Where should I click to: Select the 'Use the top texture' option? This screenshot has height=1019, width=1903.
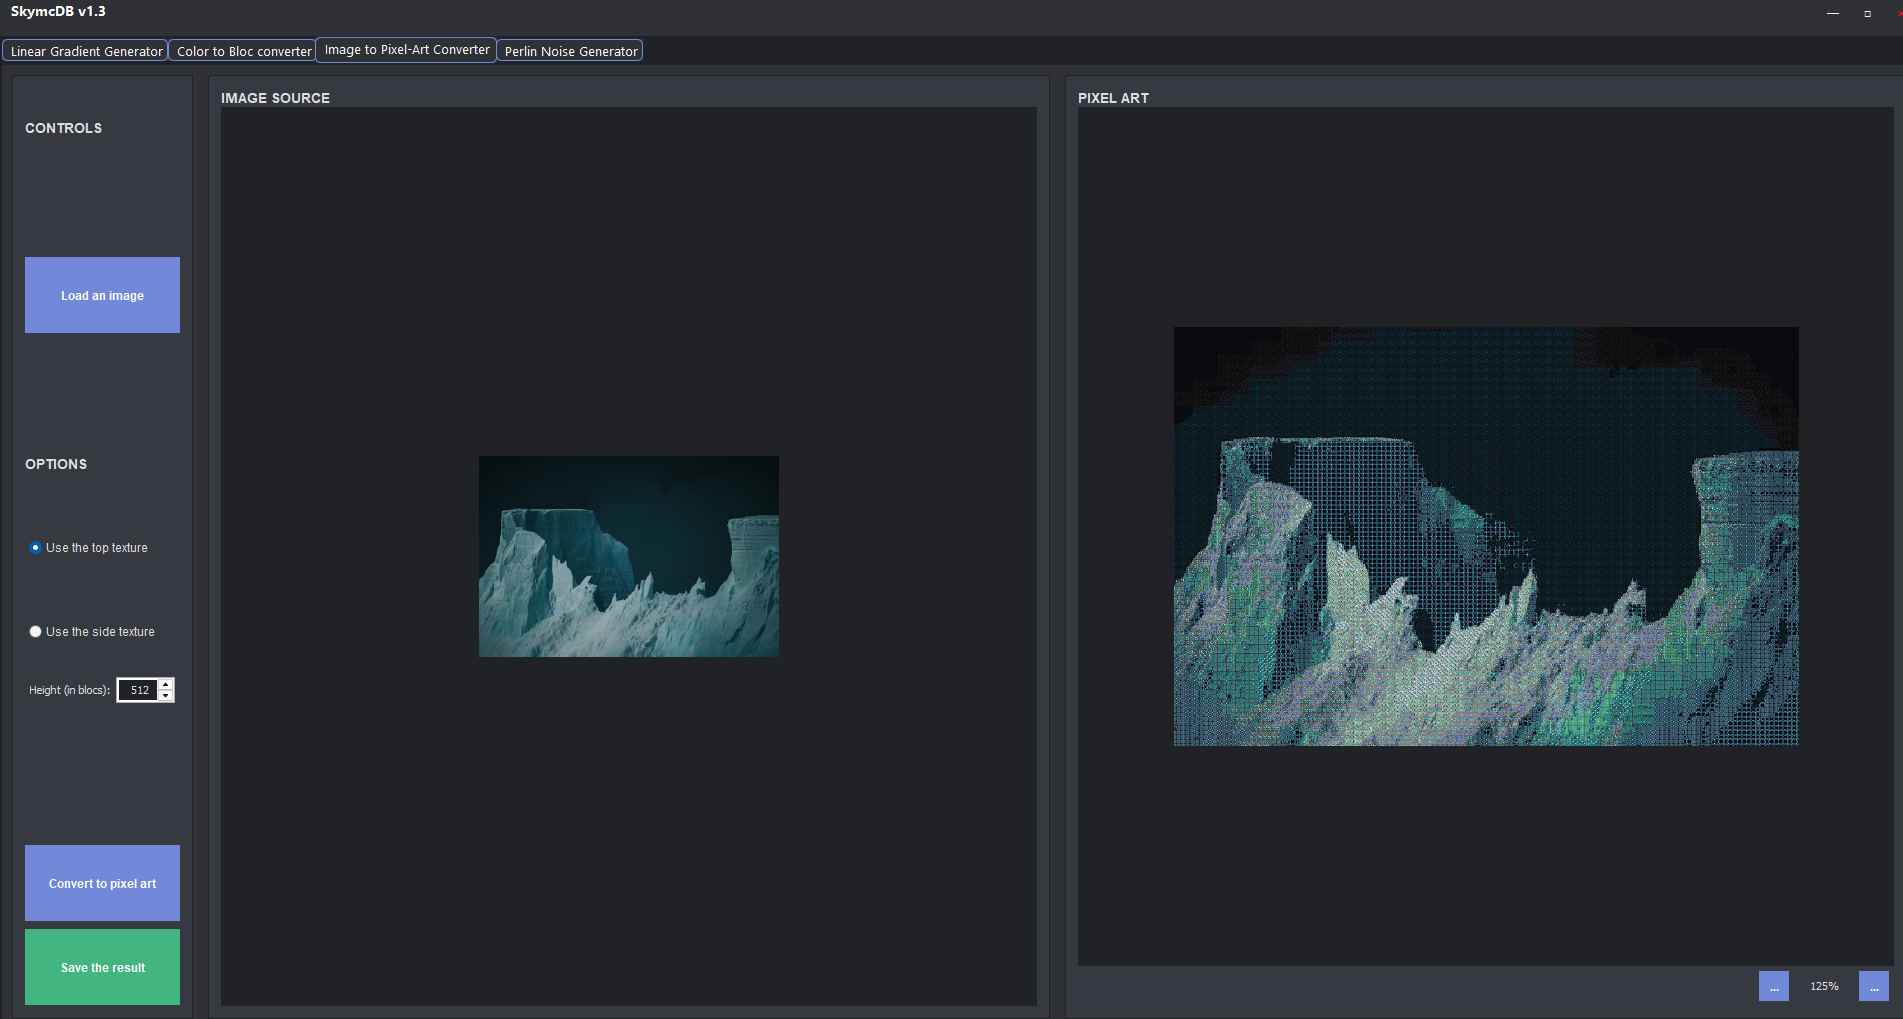[36, 548]
